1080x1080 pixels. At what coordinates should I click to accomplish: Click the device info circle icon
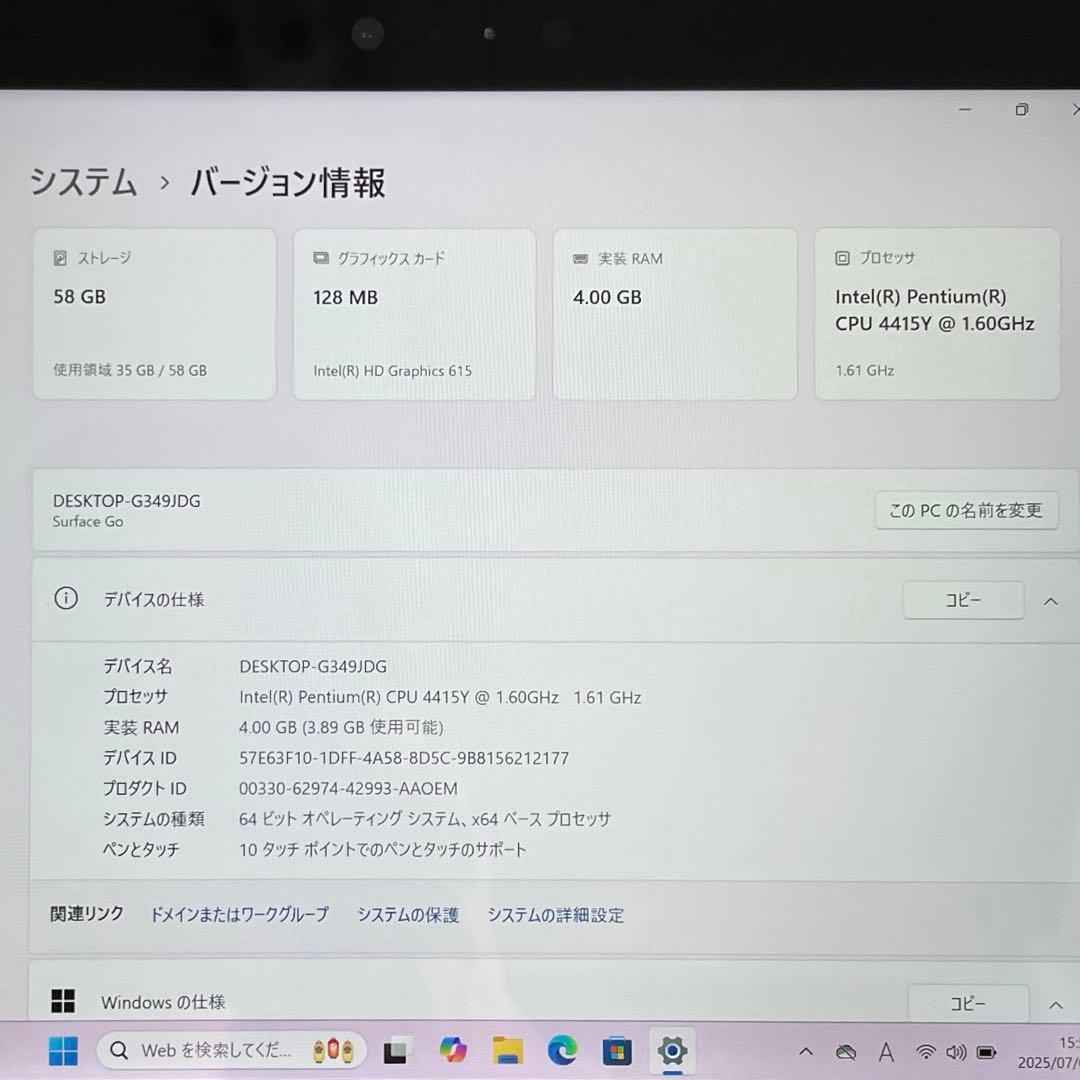point(66,599)
